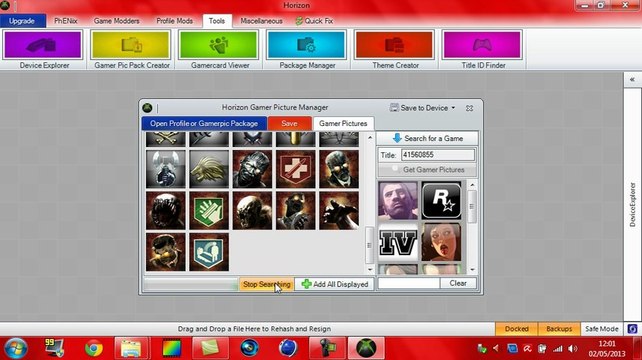Viewport: 642px width, 360px height.
Task: Select the zombie with glowing eyes gamerpic
Action: point(339,169)
